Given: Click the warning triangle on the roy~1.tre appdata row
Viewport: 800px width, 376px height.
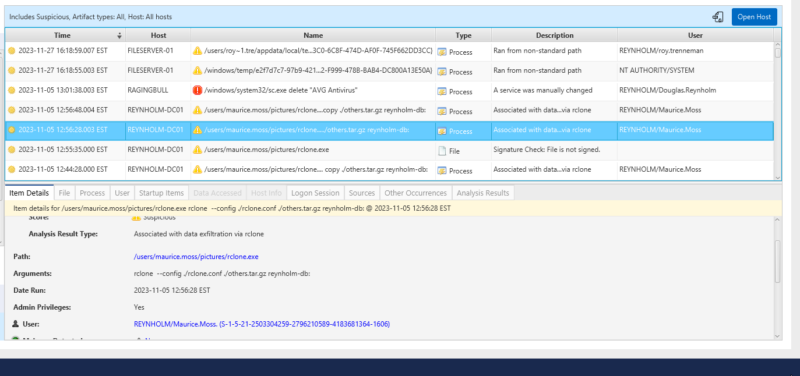Looking at the screenshot, I should (197, 51).
